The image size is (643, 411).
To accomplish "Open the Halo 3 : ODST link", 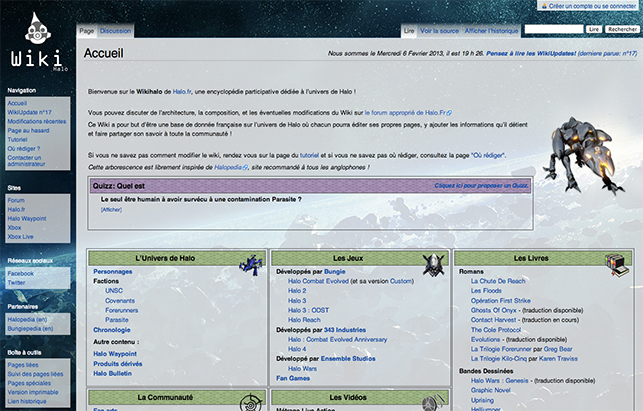I will click(308, 311).
